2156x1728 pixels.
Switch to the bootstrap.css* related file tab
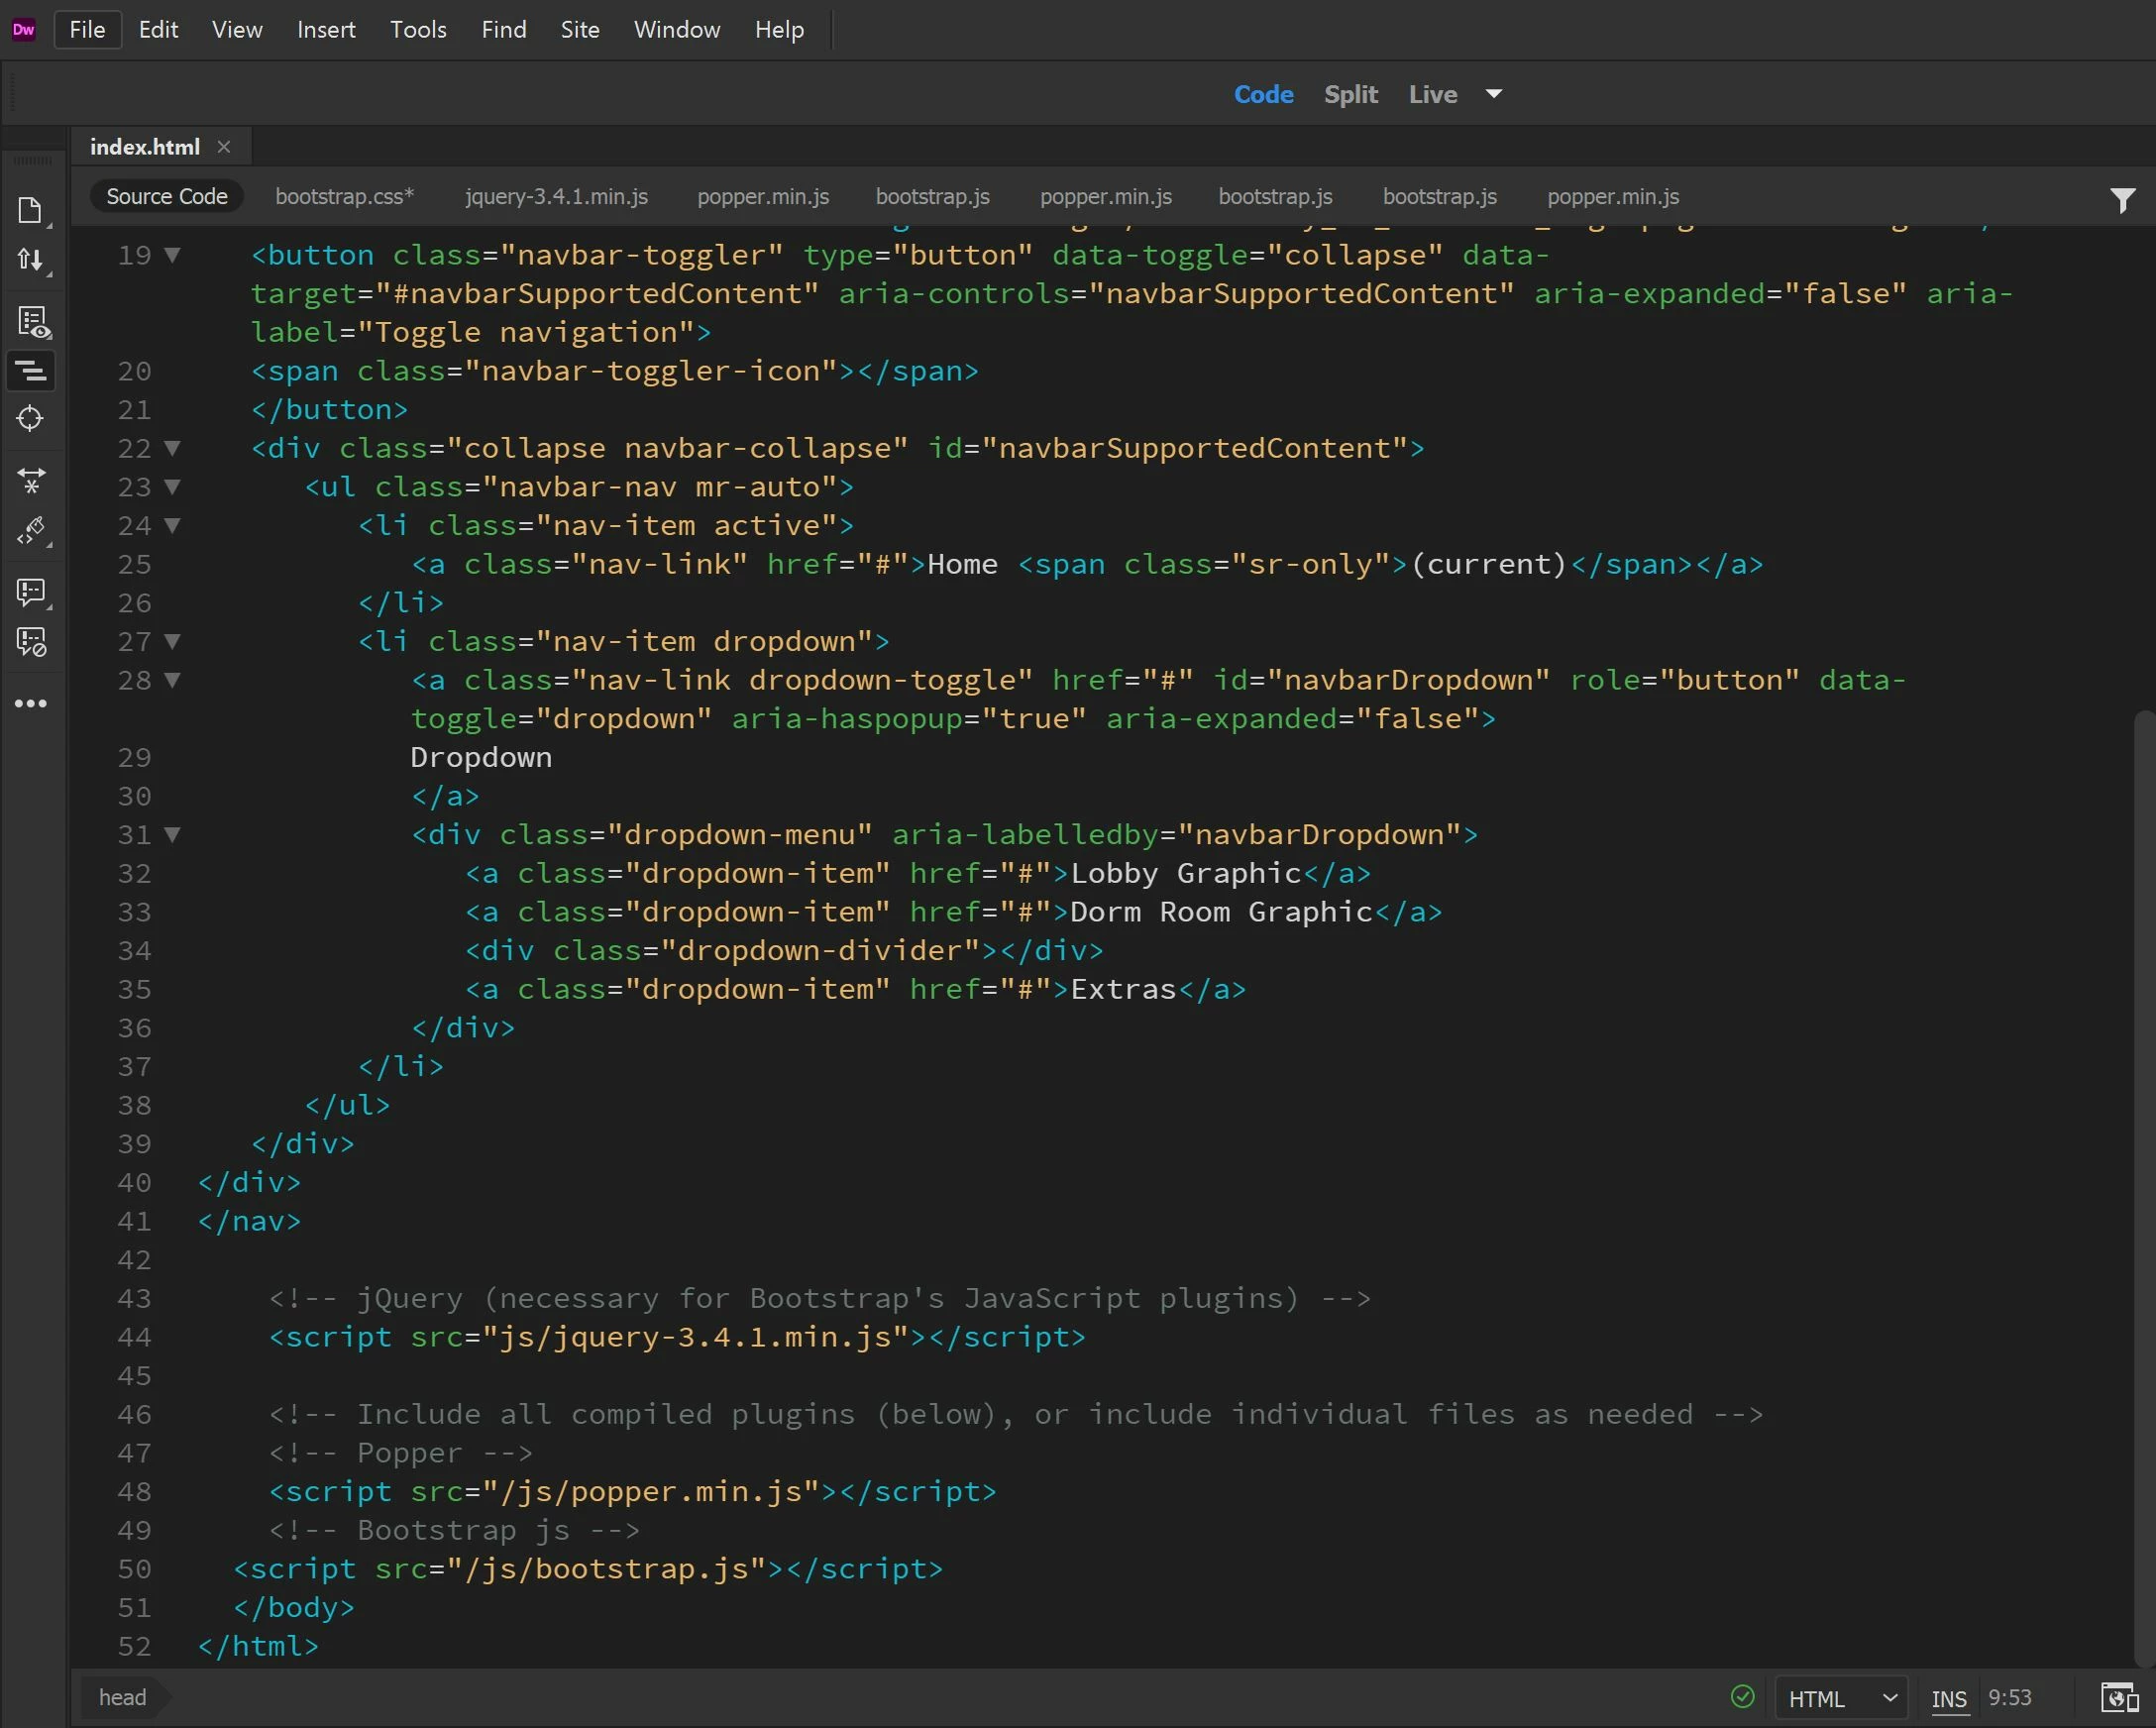tap(344, 197)
